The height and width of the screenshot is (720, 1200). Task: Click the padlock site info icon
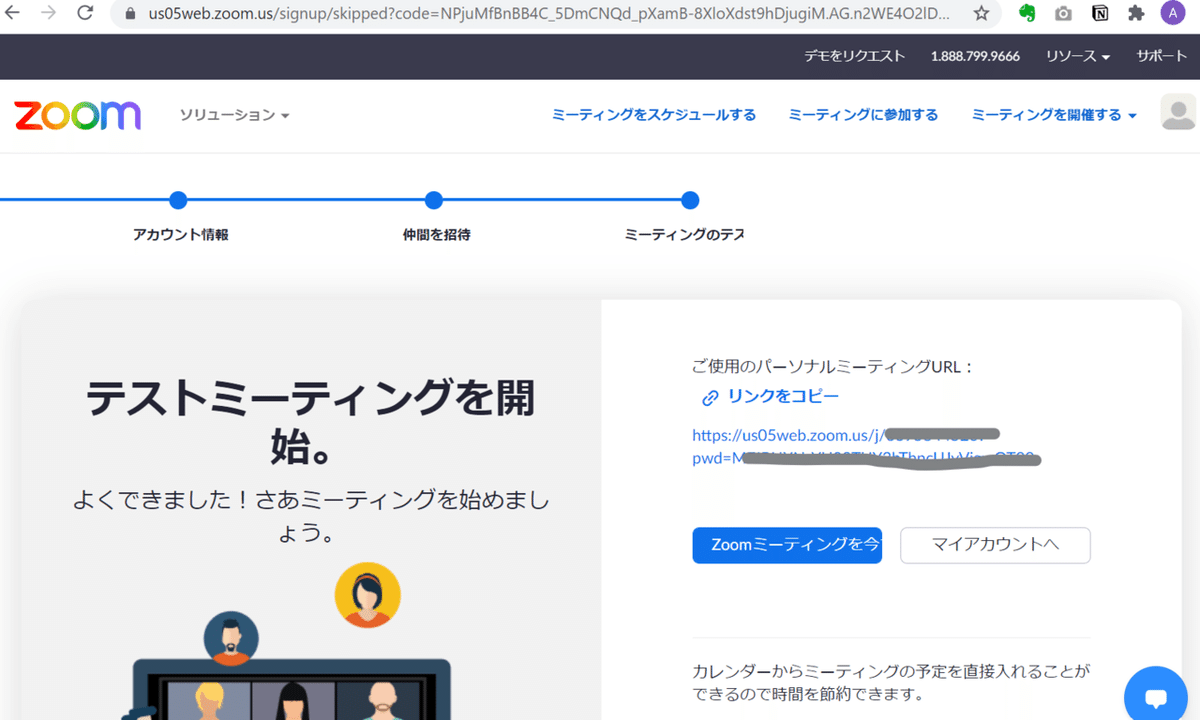click(x=130, y=14)
